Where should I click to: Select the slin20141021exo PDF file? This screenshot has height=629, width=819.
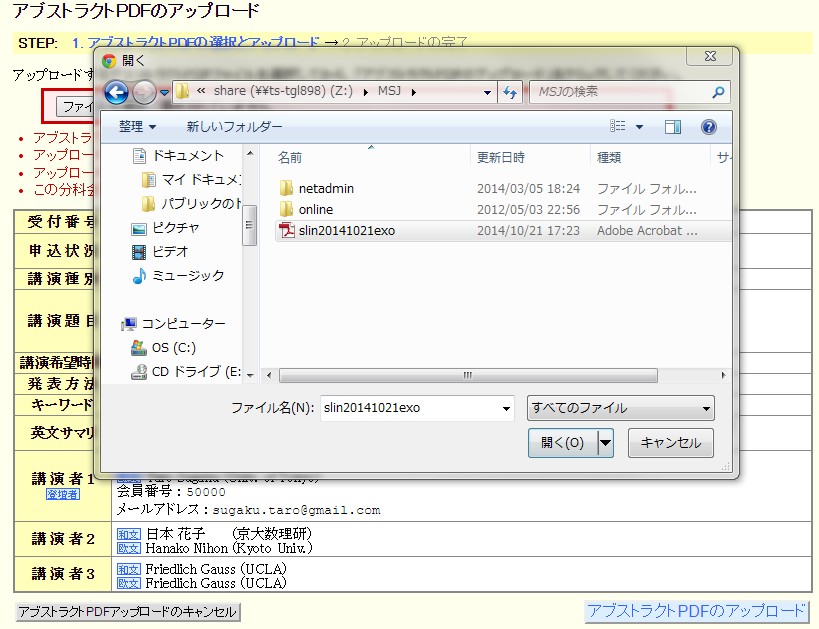(346, 230)
